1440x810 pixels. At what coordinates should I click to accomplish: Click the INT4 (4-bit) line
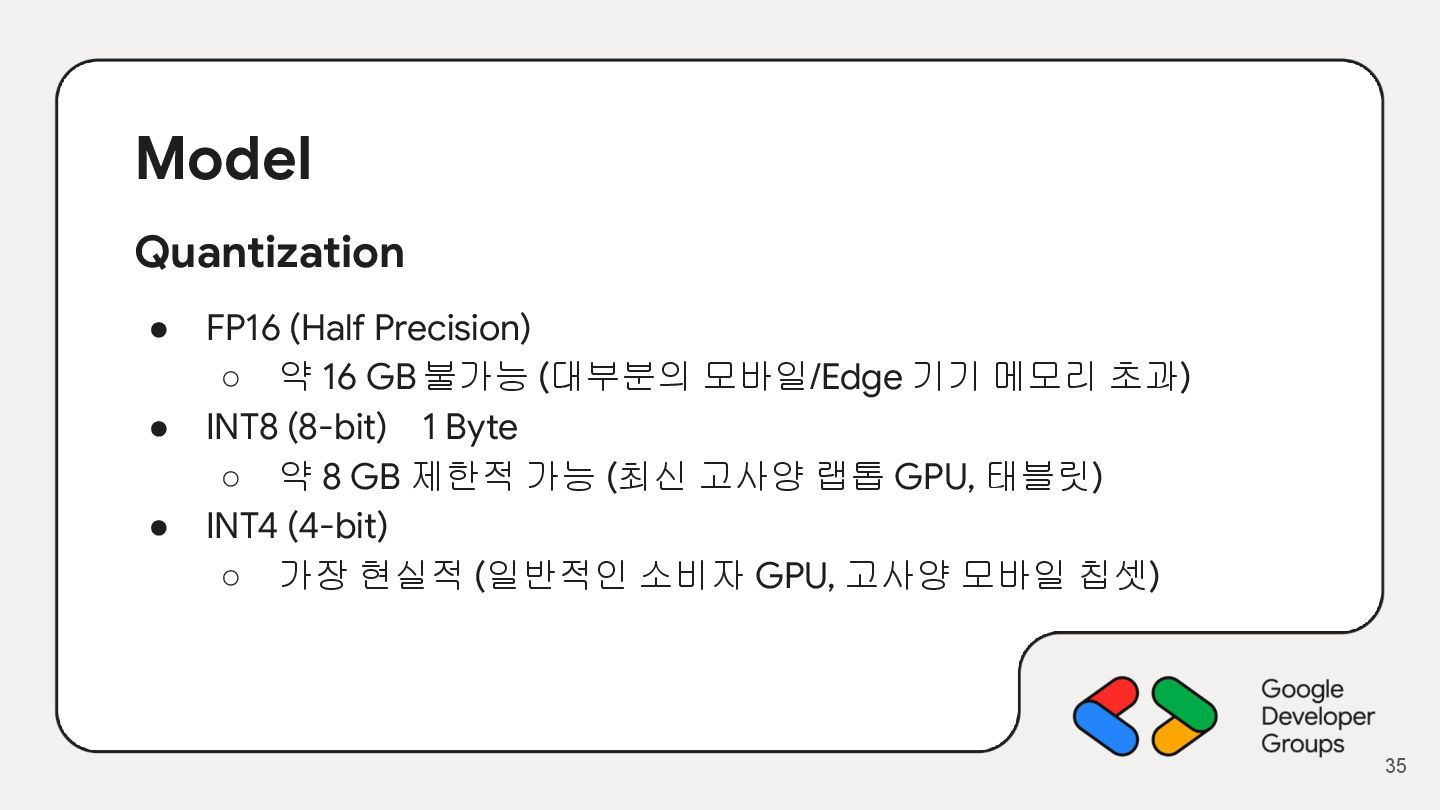pos(296,526)
